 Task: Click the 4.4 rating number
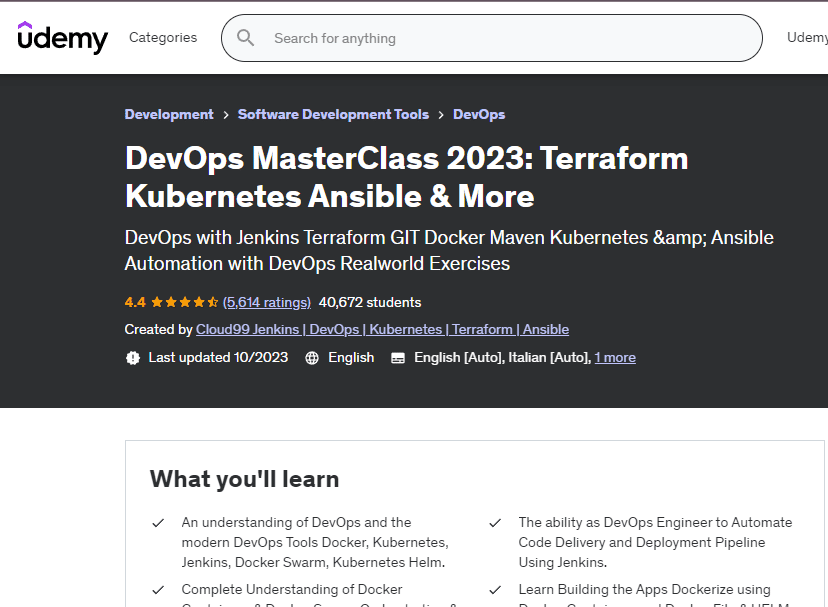[135, 302]
